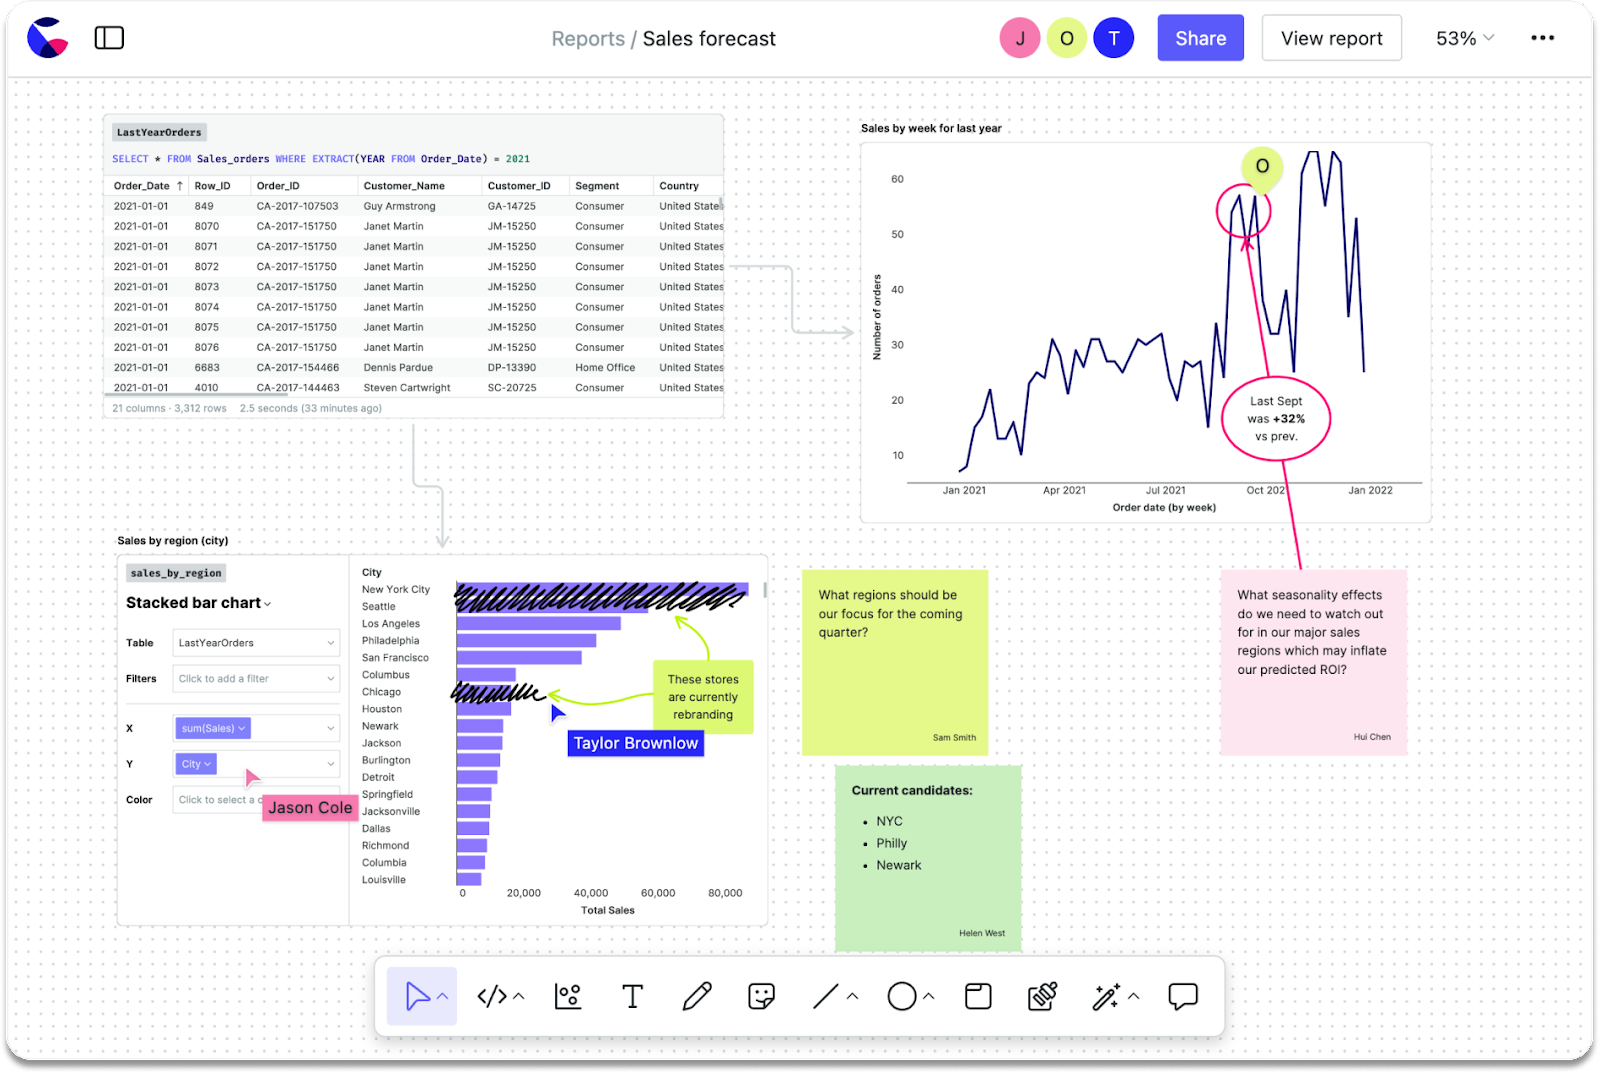
Task: Click the SQL query text
Action: [321, 159]
